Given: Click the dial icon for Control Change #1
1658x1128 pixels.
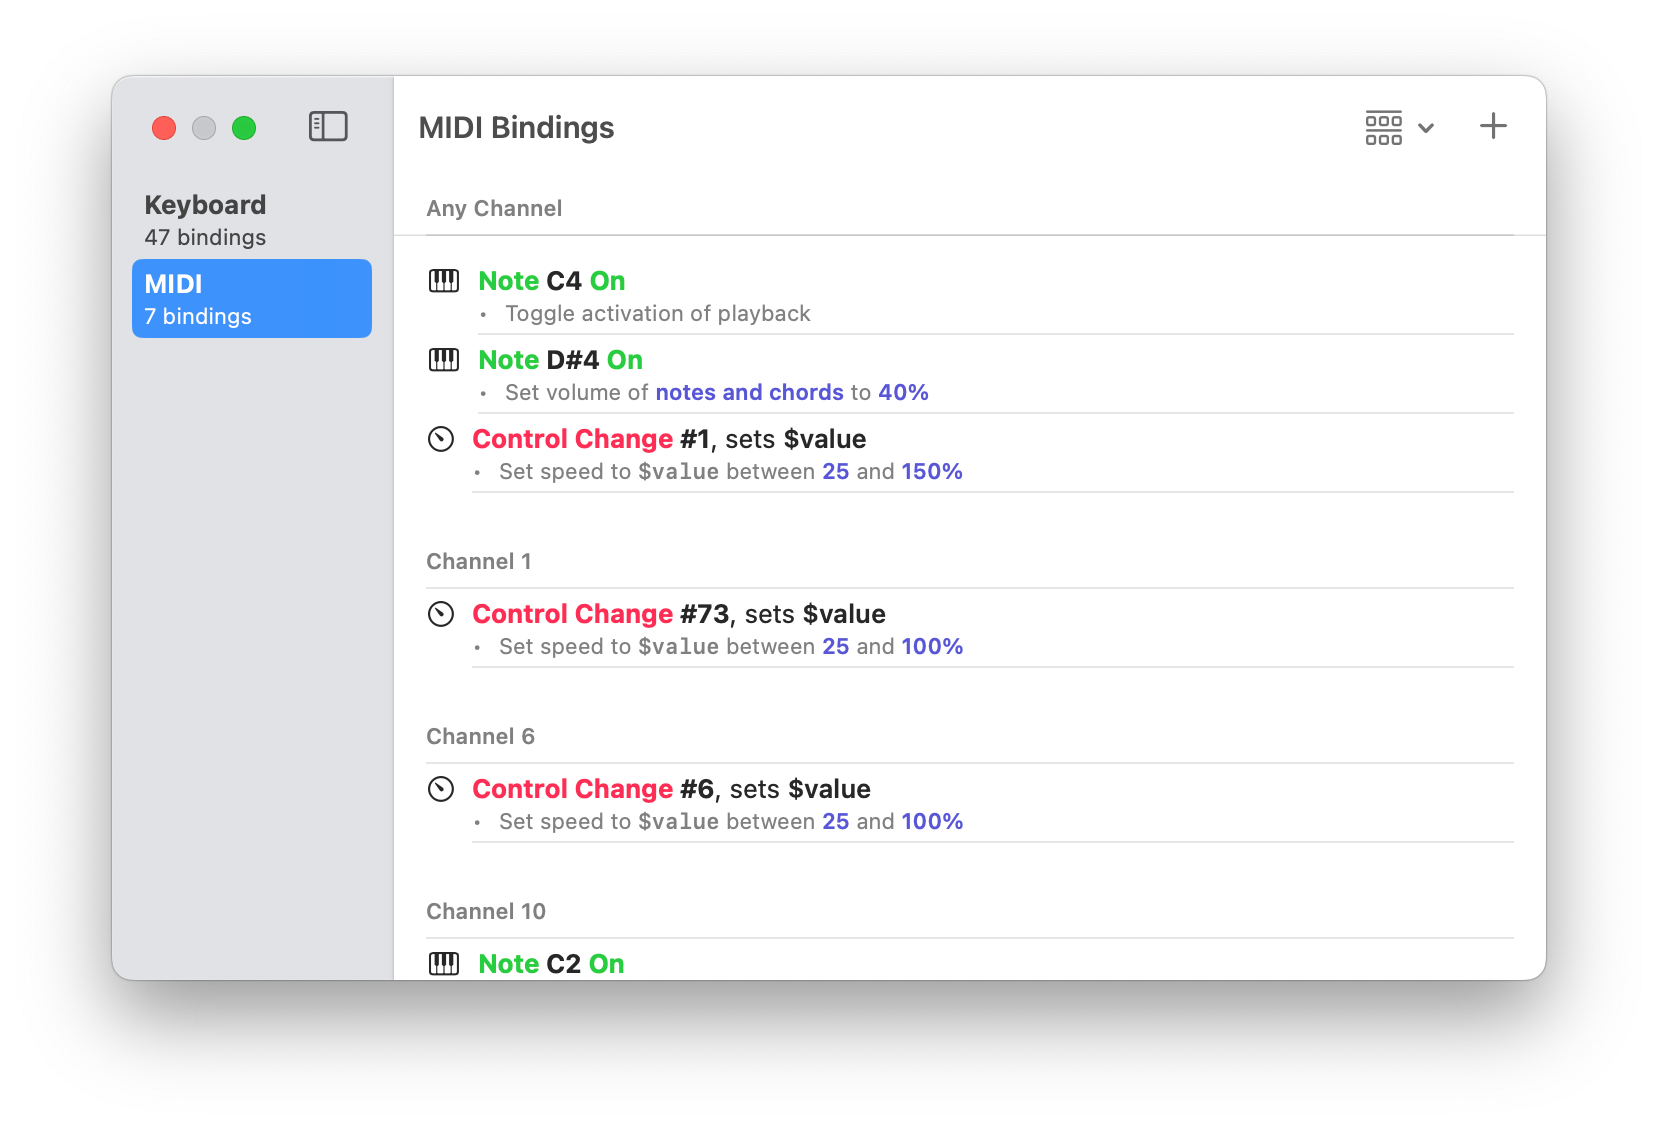Looking at the screenshot, I should coord(441,439).
